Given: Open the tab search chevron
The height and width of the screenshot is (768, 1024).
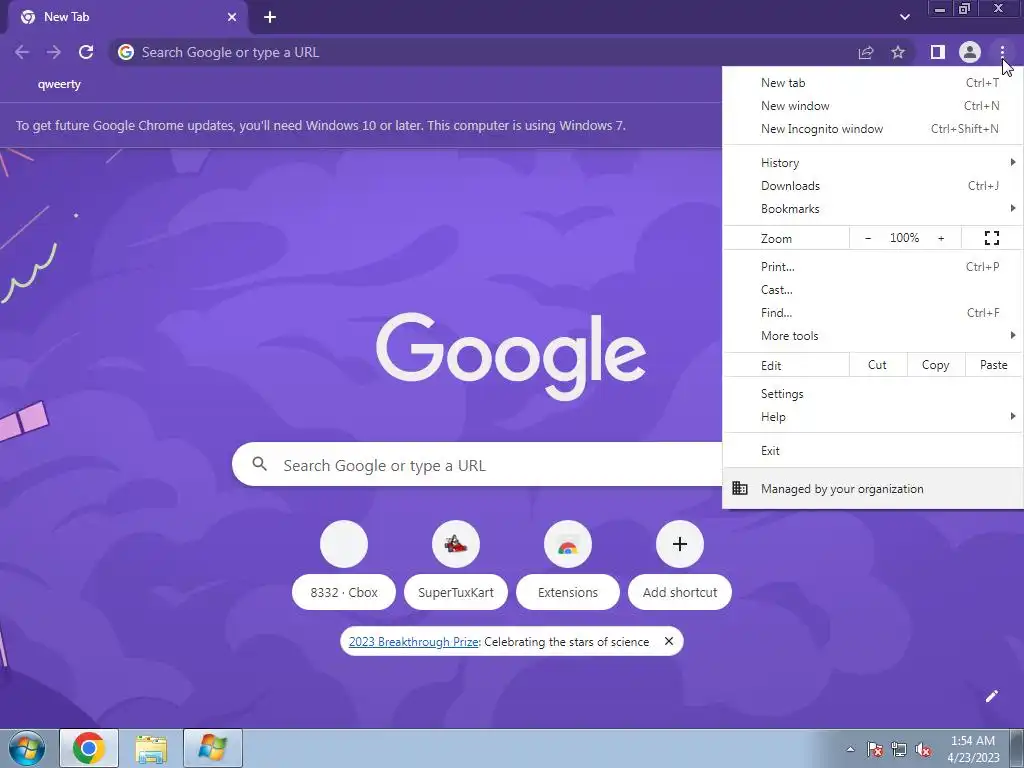Looking at the screenshot, I should coord(904,17).
